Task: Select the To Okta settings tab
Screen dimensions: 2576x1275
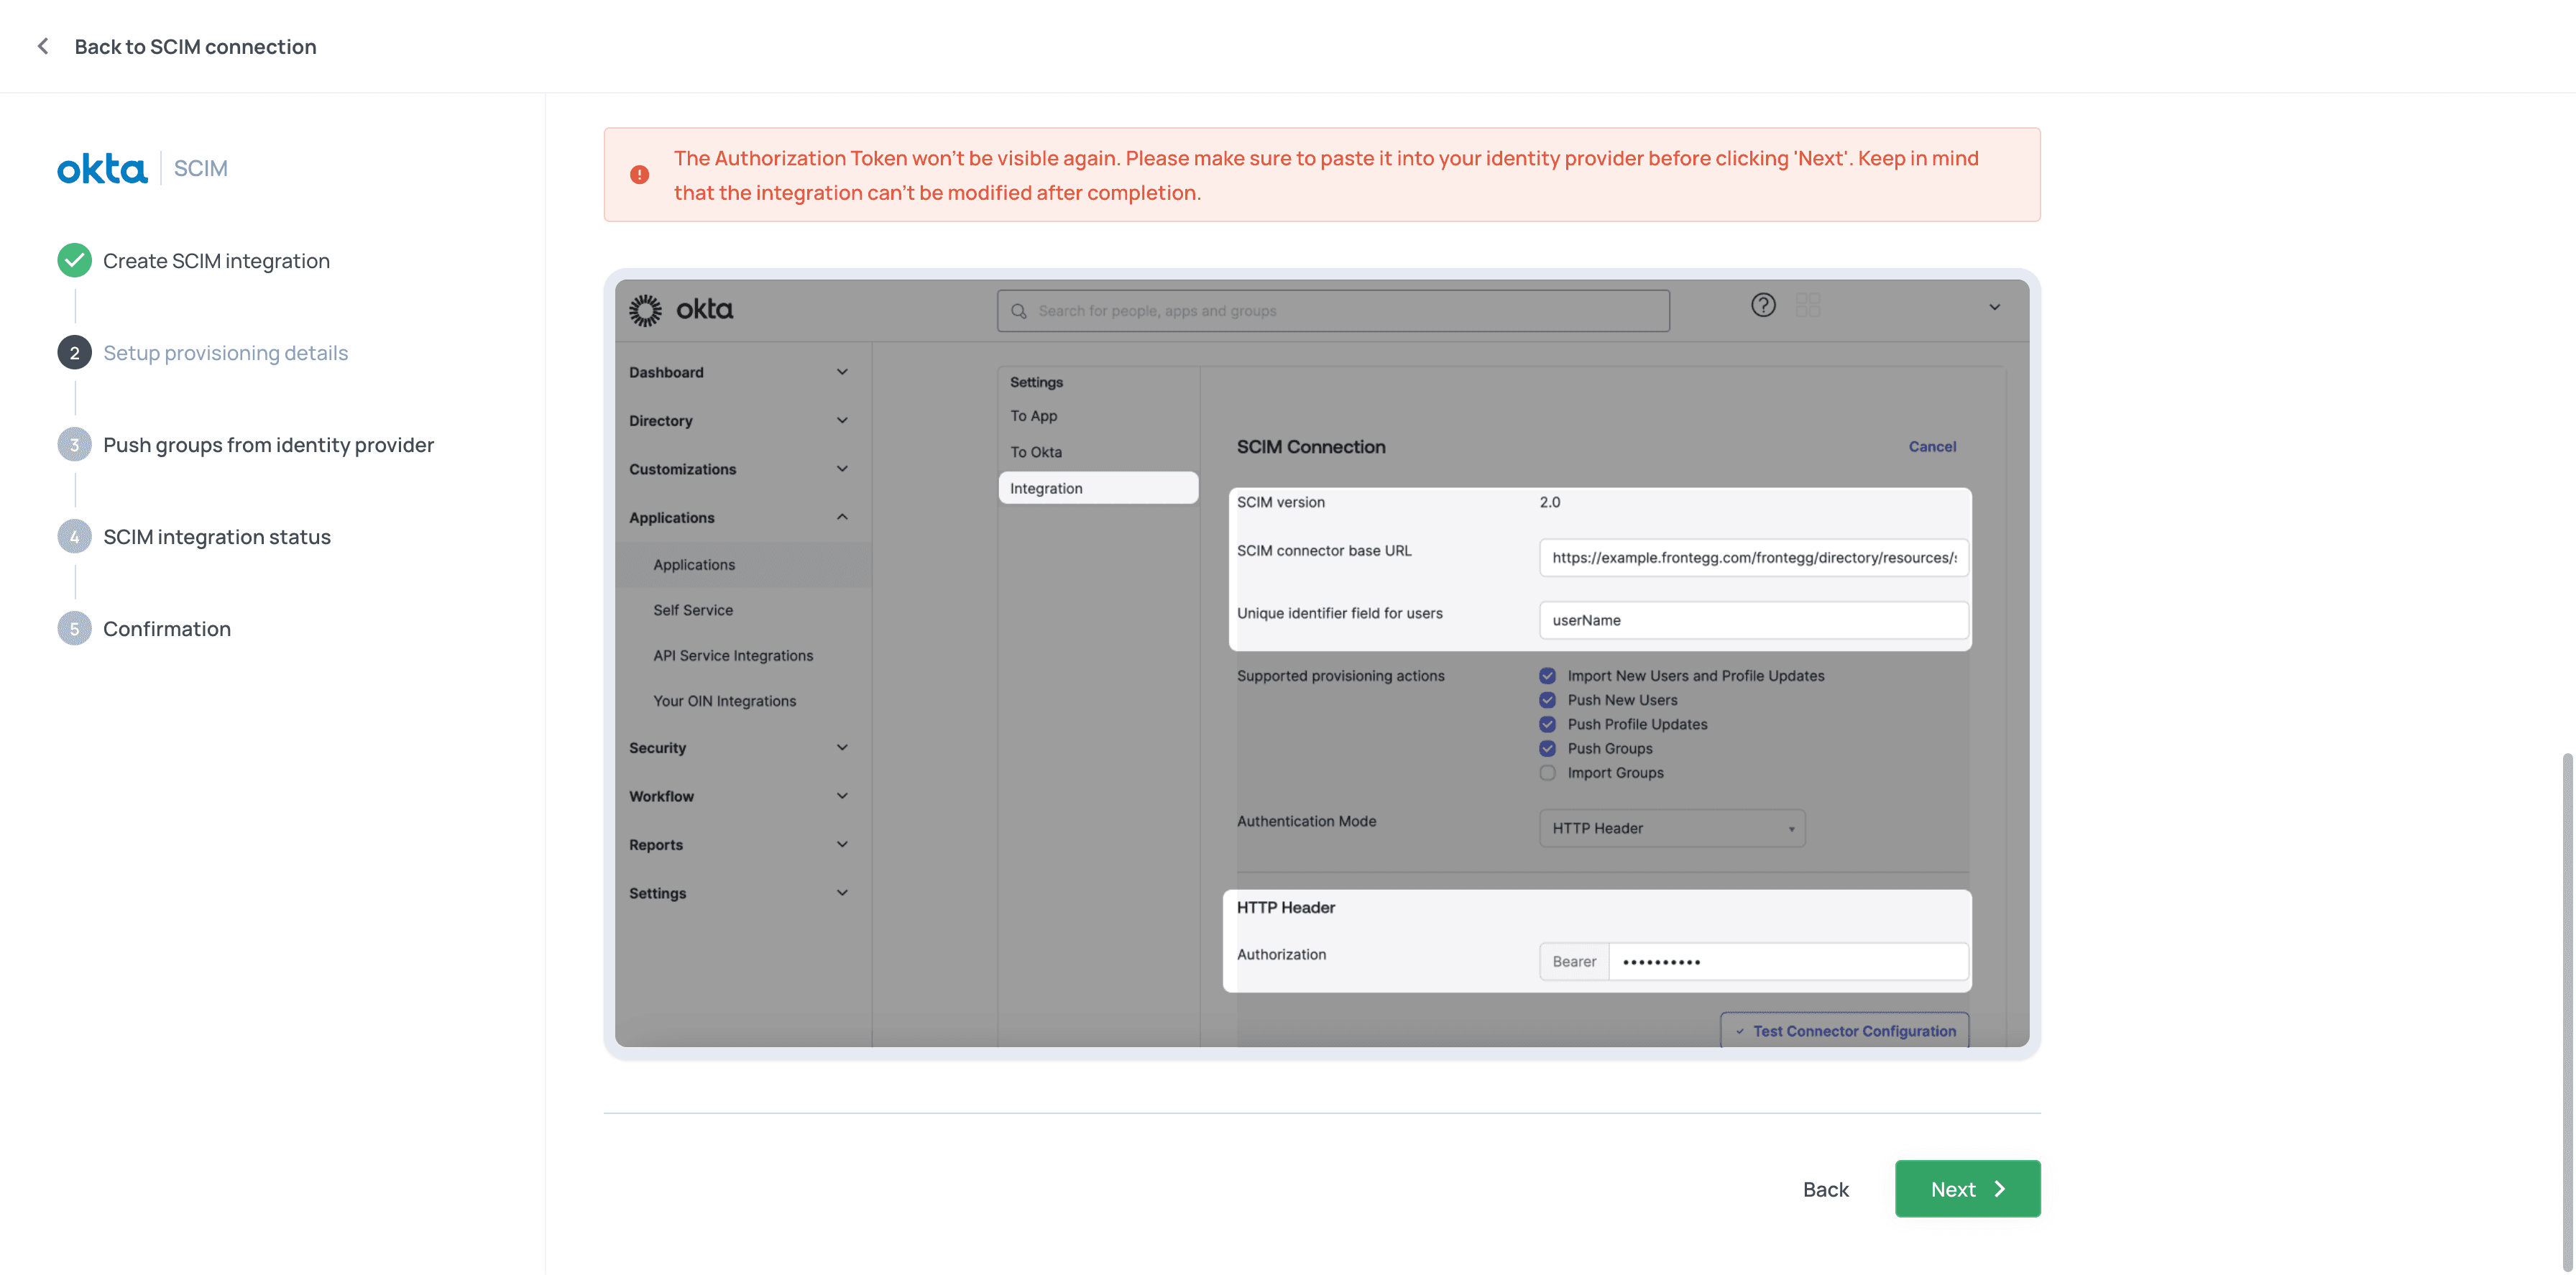Action: click(x=1035, y=452)
